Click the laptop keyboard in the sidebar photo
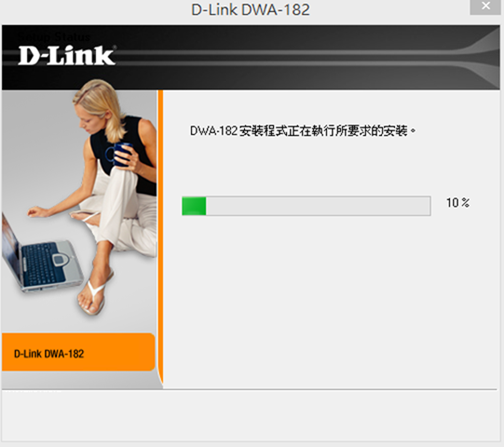 pyautogui.click(x=40, y=263)
